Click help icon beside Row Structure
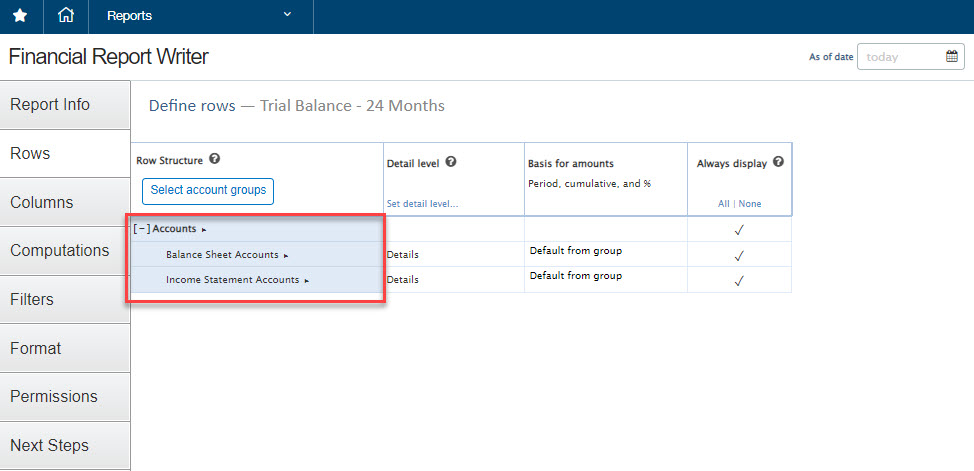Screen dimensions: 974x471 click(215, 160)
